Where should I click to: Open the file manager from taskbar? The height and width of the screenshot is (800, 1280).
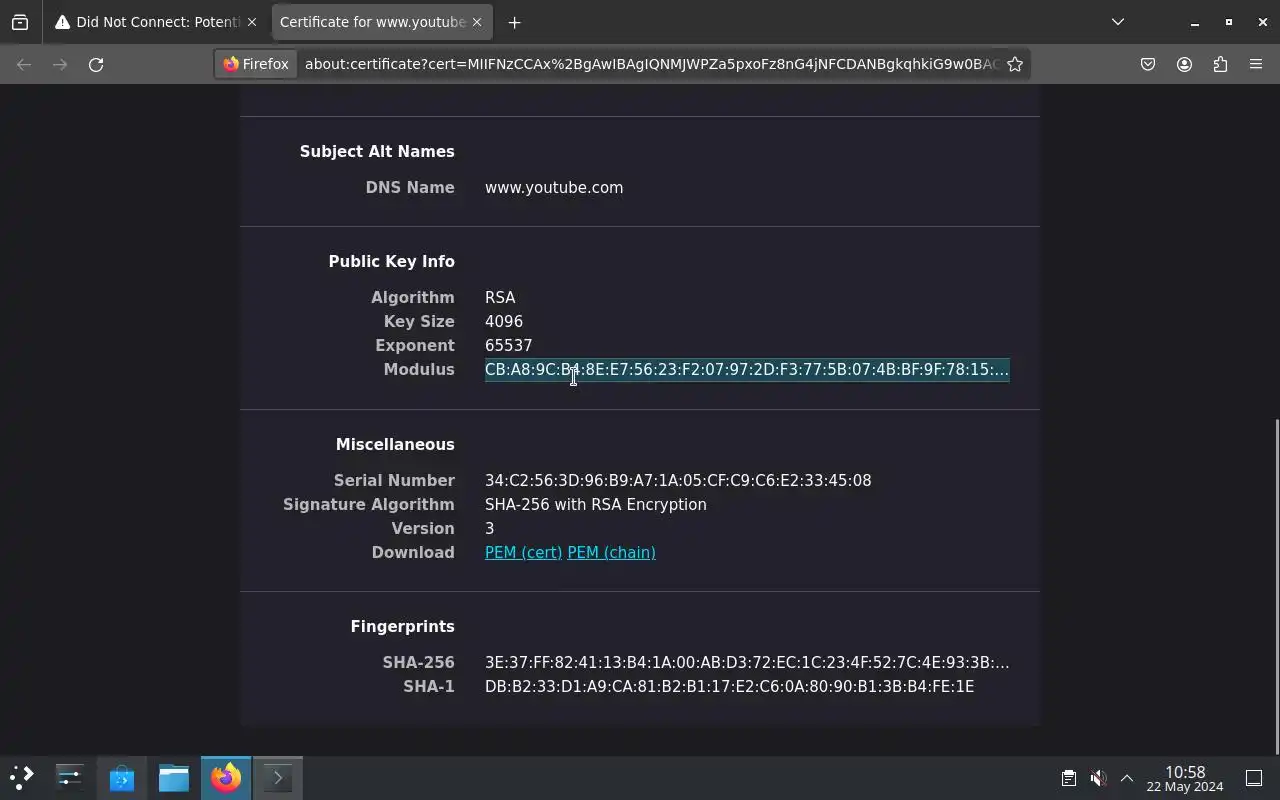[174, 777]
